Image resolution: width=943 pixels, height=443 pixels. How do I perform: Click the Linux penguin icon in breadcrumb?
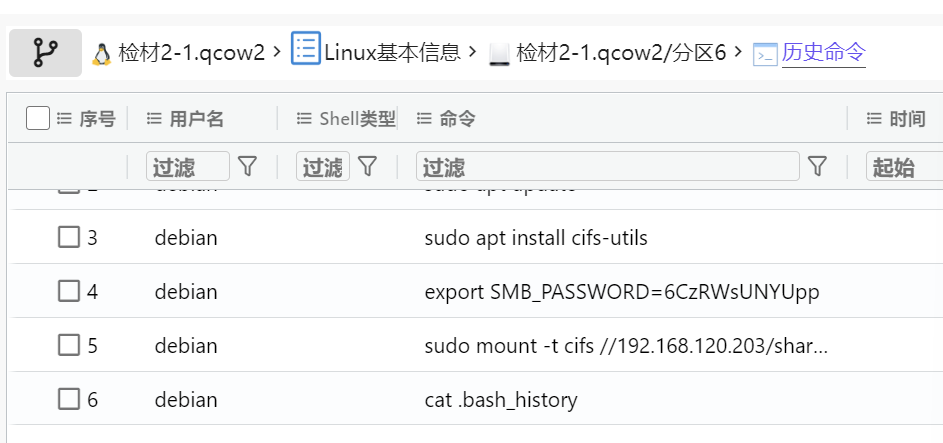click(x=102, y=54)
